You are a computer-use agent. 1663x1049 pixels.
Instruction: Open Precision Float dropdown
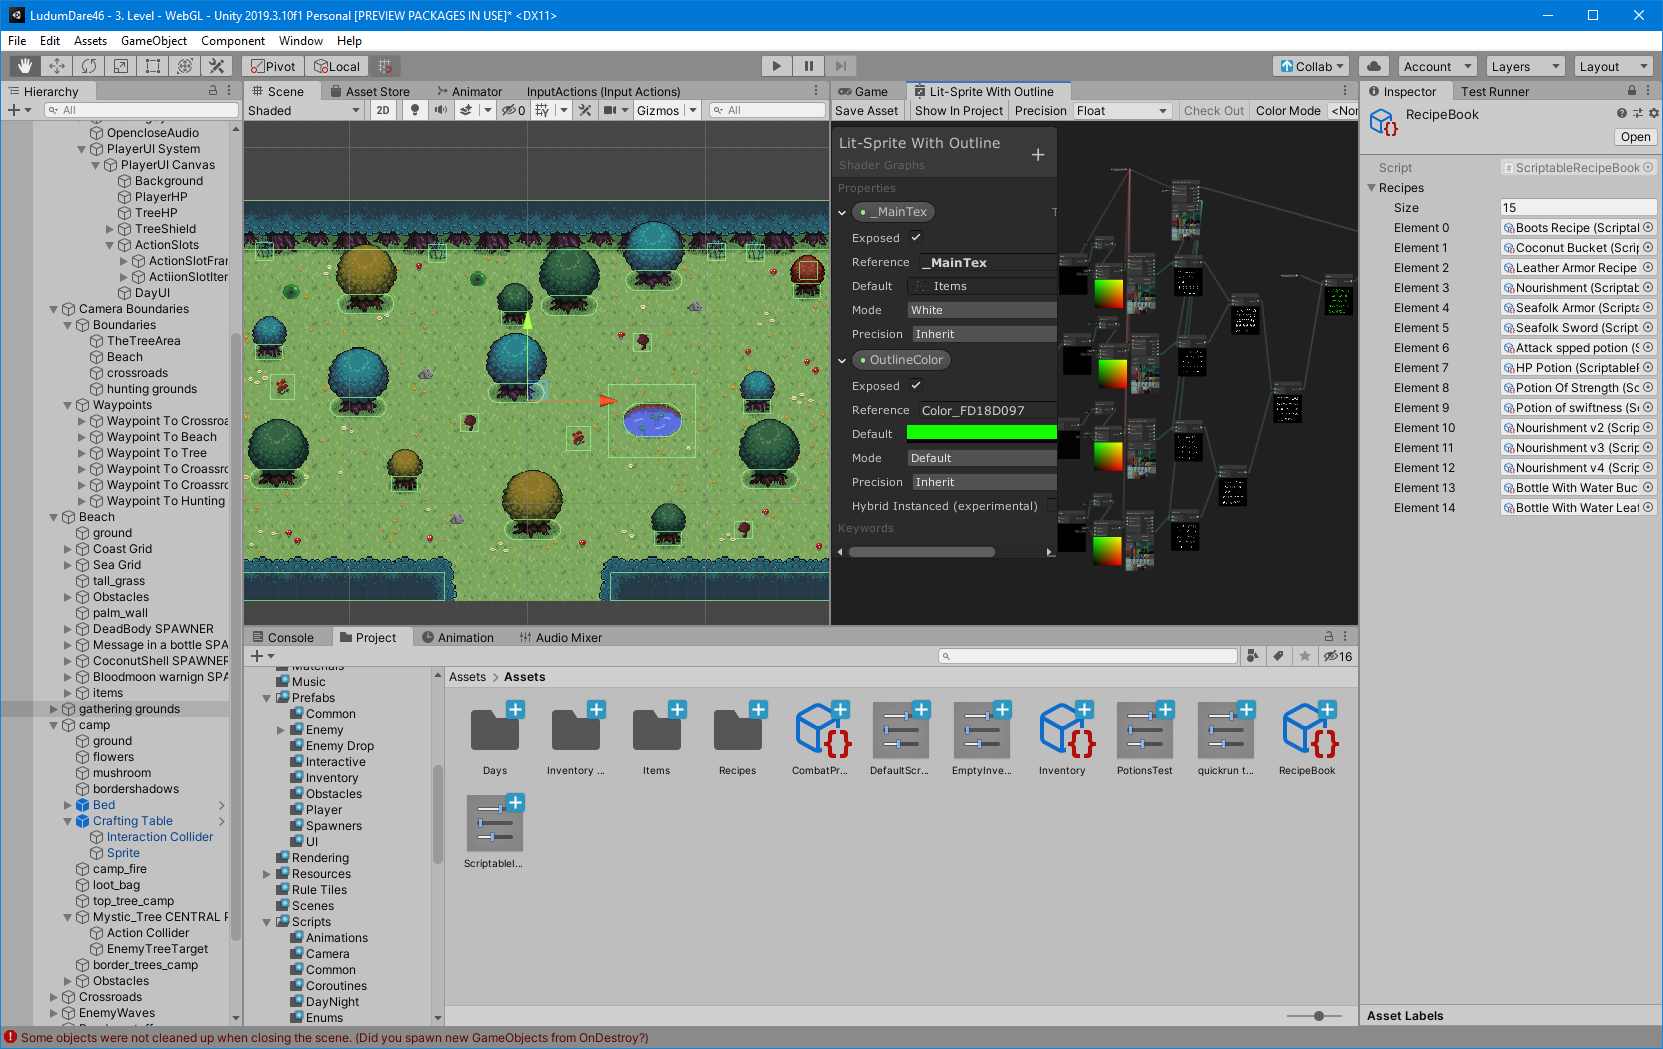point(1121,110)
